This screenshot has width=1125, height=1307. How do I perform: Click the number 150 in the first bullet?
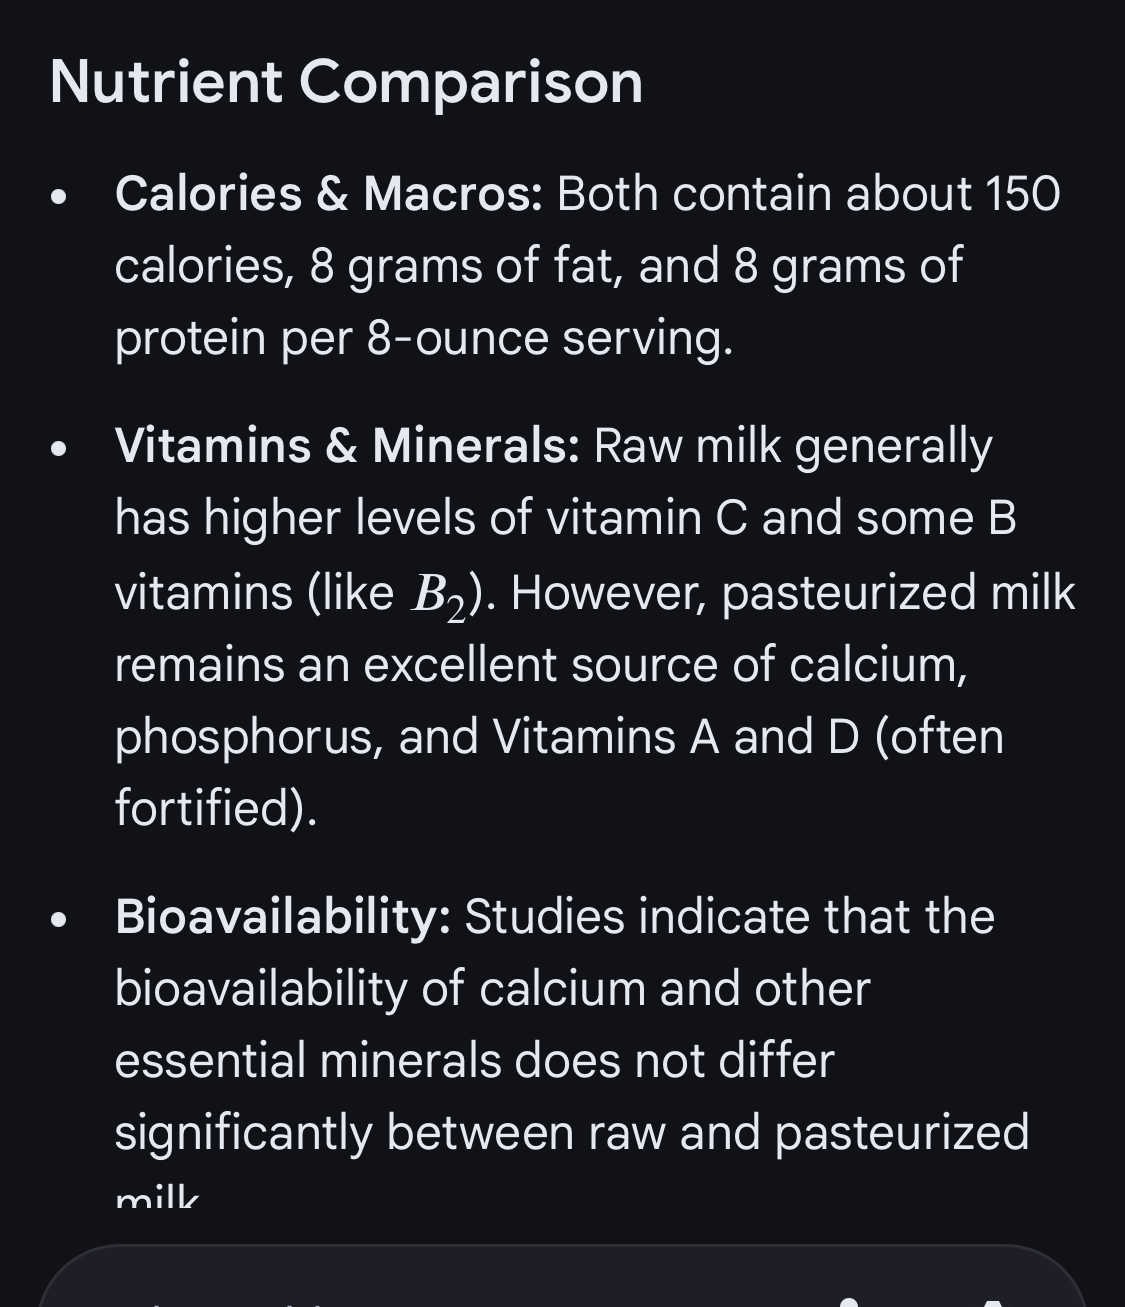(1022, 193)
